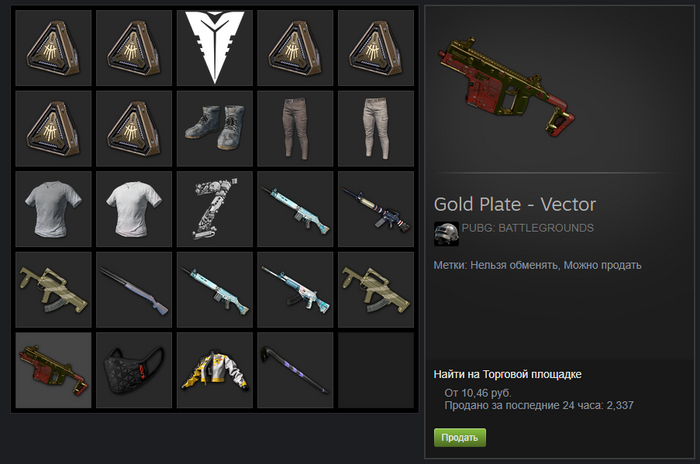700x464 pixels.
Task: Click the PUBG helmet game icon
Action: pyautogui.click(x=446, y=234)
